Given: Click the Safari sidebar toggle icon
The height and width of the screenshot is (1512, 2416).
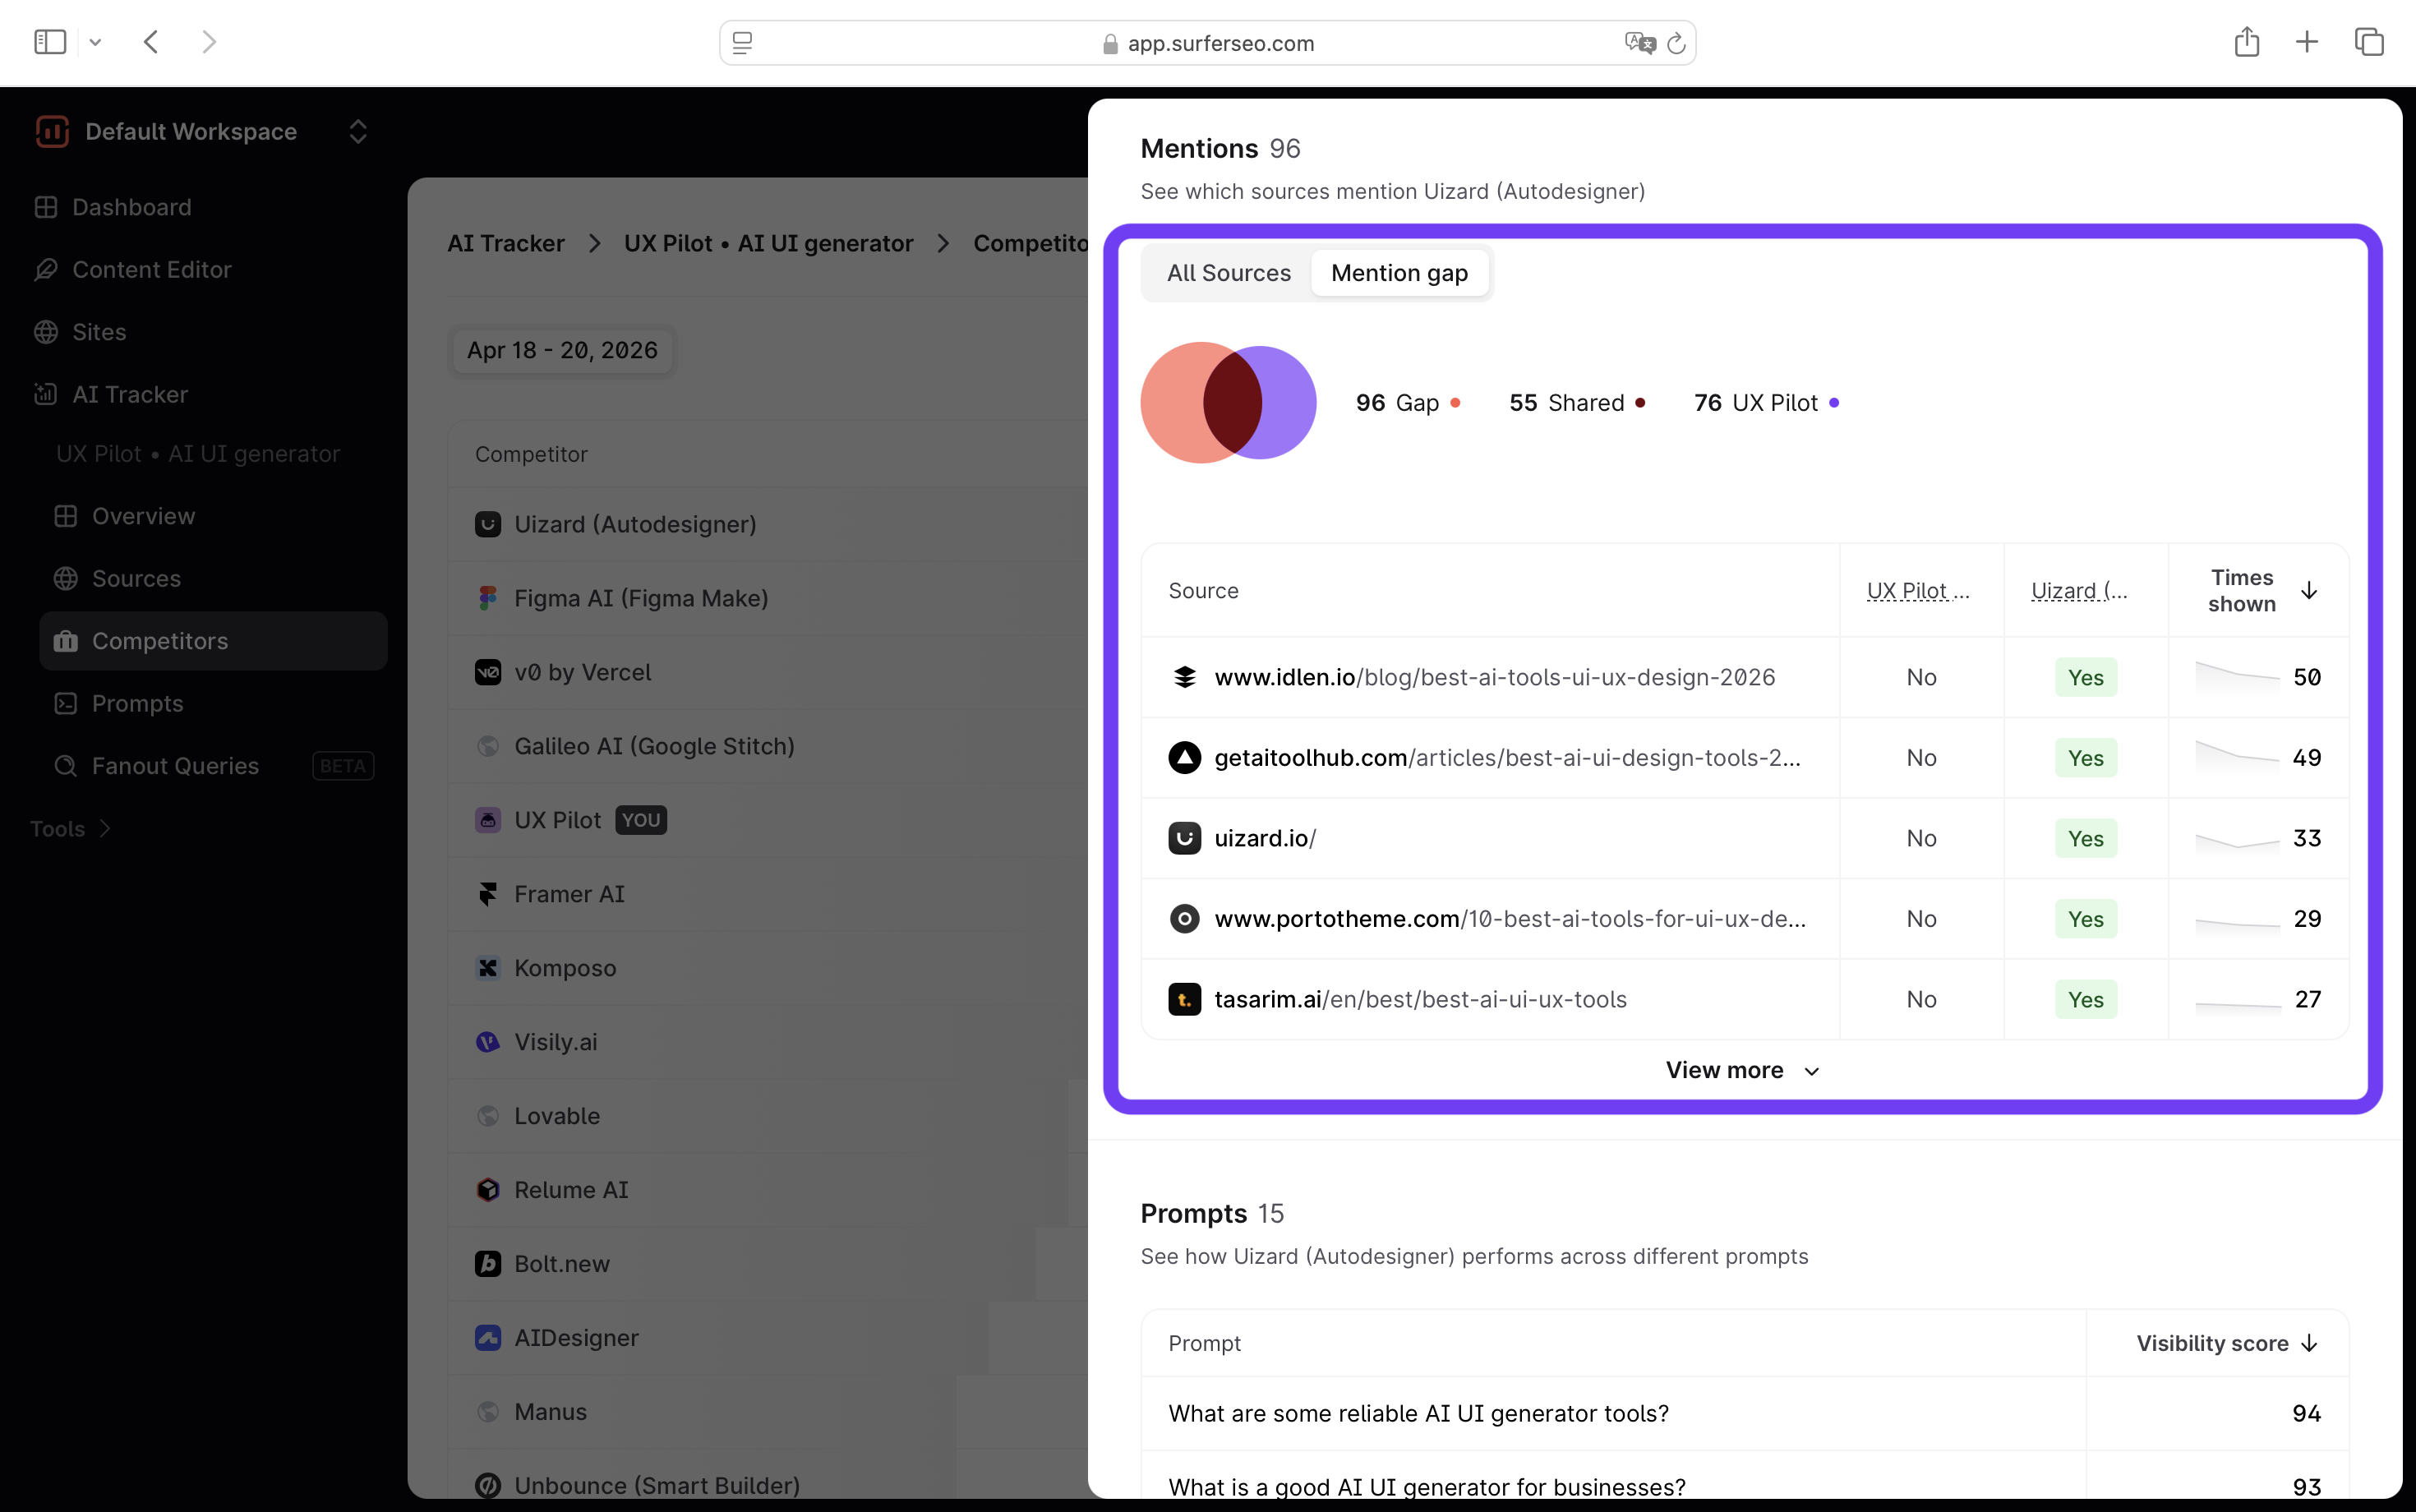Looking at the screenshot, I should click(x=49, y=42).
